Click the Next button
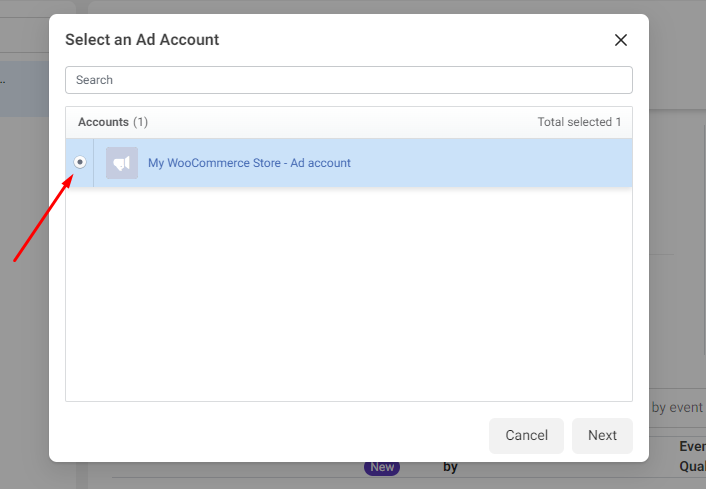 tap(602, 435)
